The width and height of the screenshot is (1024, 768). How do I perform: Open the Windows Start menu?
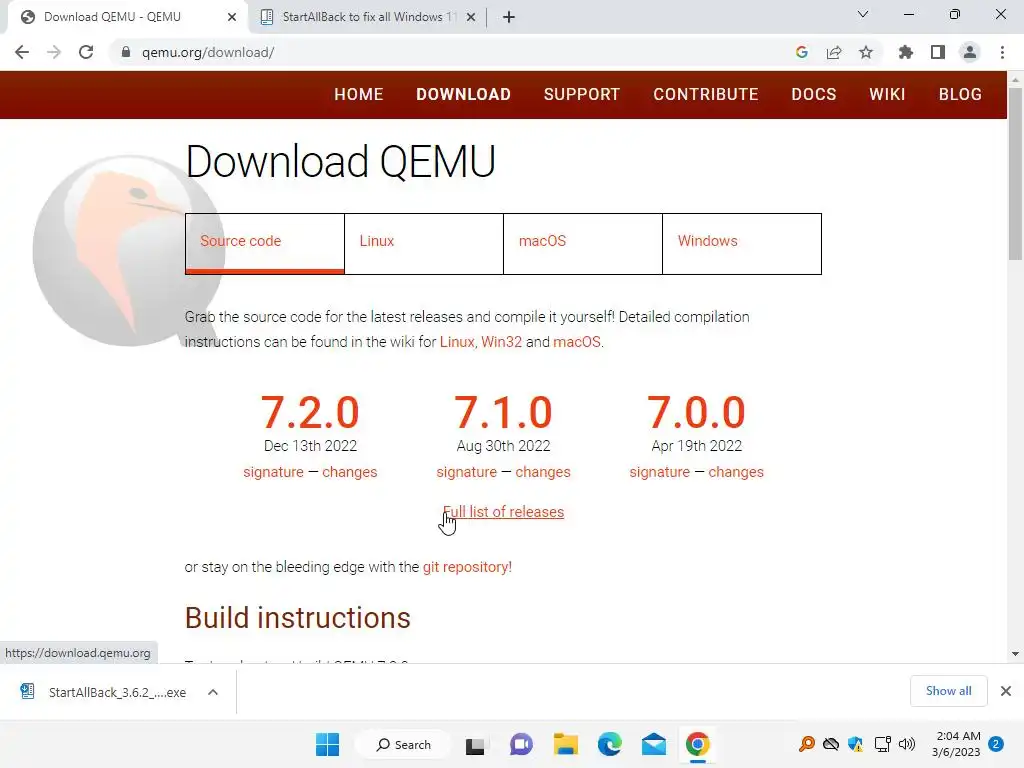[x=327, y=744]
